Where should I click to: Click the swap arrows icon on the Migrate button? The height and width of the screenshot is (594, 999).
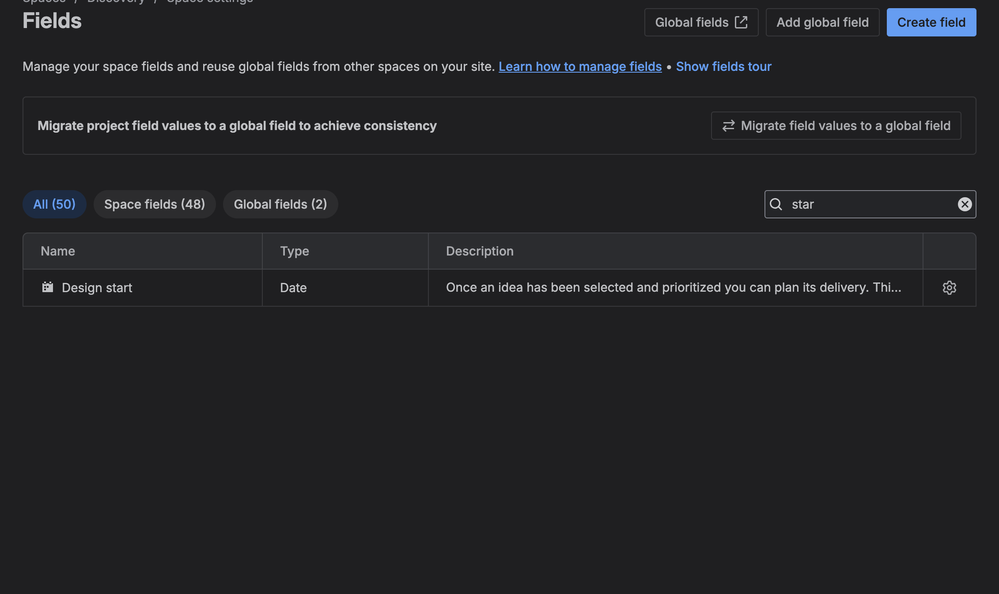[x=728, y=126]
